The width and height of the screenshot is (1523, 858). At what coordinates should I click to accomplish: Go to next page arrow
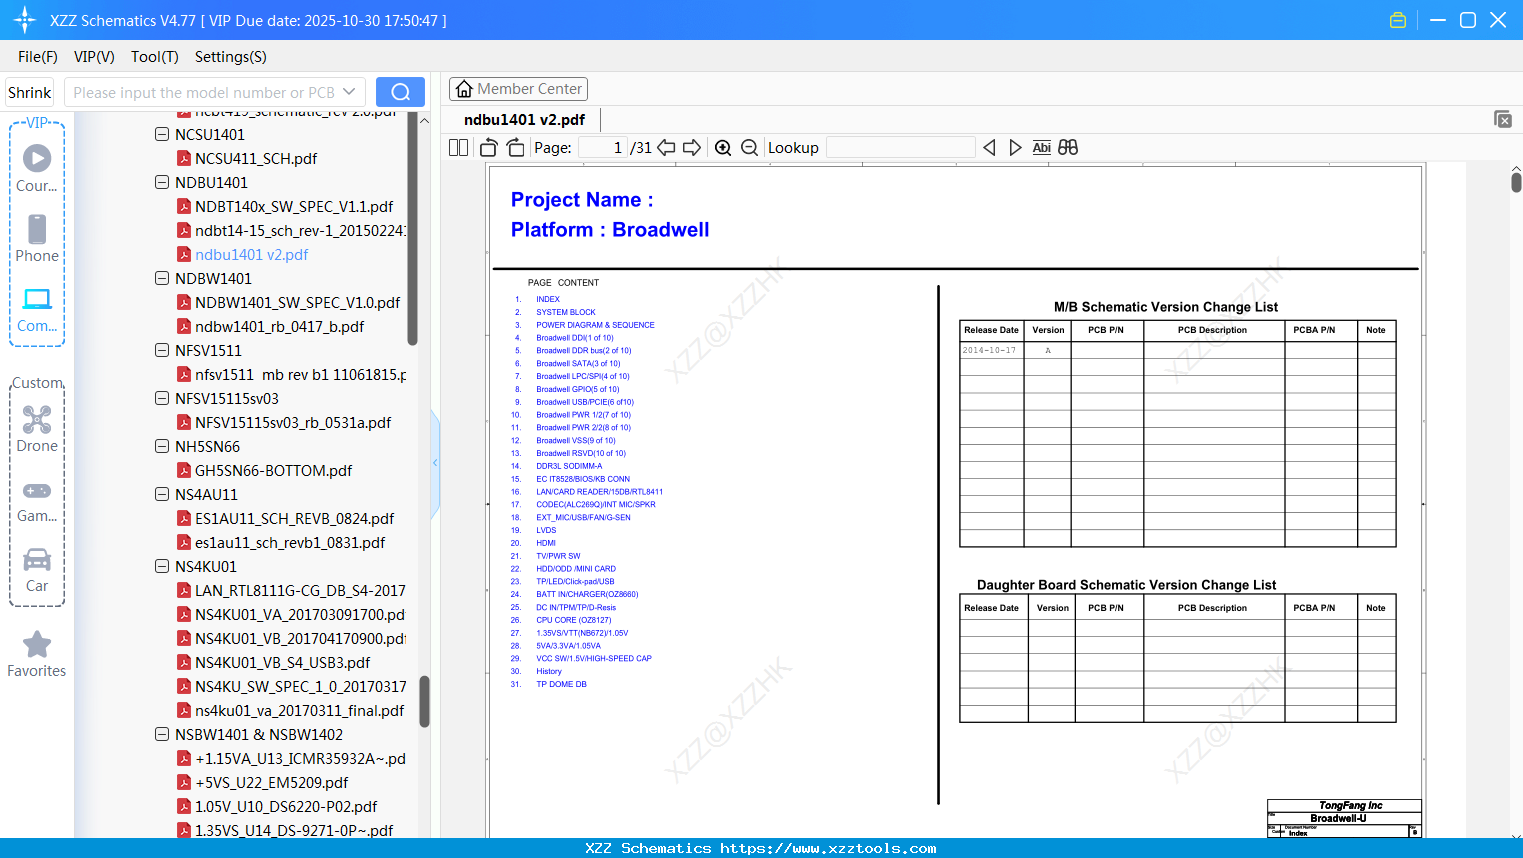point(692,148)
